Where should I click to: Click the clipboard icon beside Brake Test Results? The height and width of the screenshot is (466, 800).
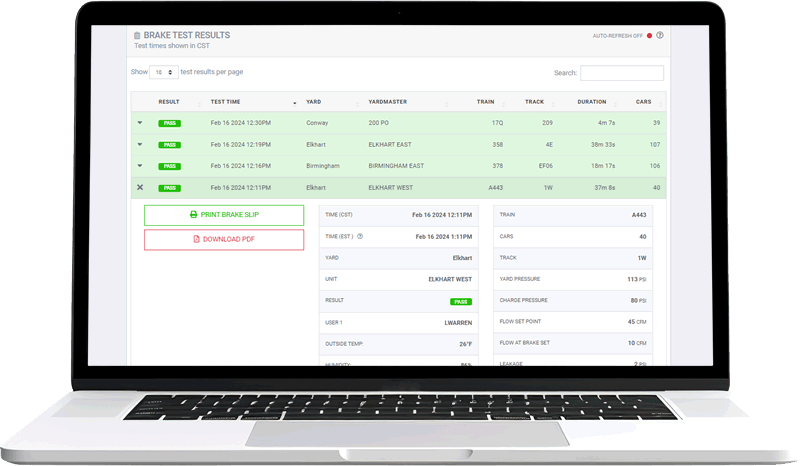point(137,36)
